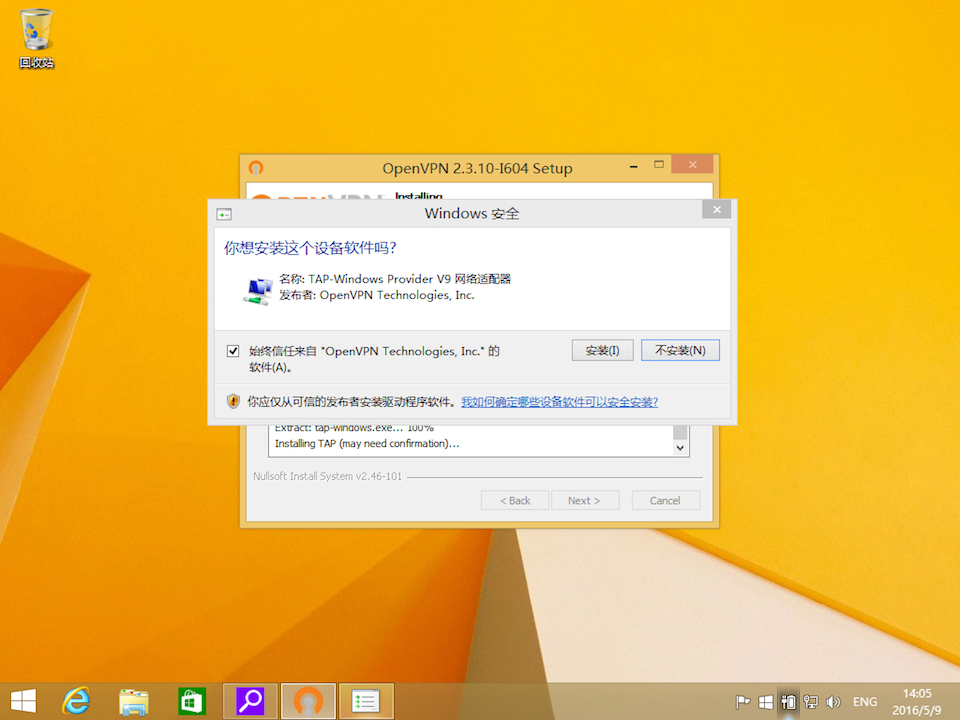
Task: Open Windows Store from taskbar
Action: point(192,702)
